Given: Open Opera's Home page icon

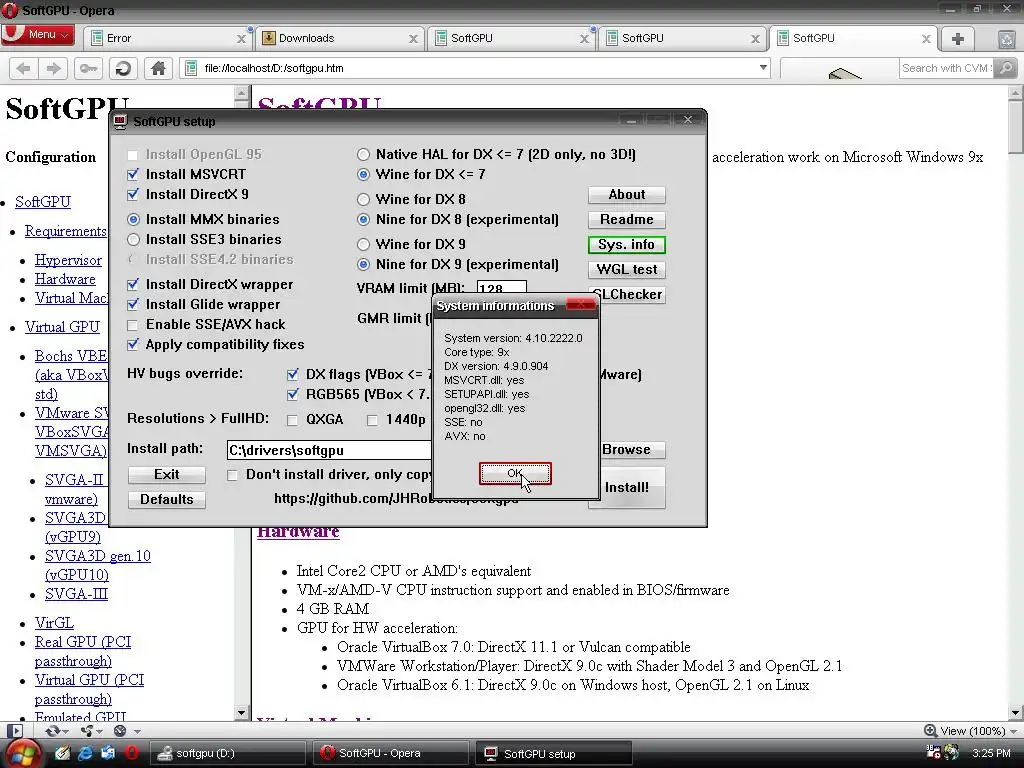Looking at the screenshot, I should click(x=158, y=68).
